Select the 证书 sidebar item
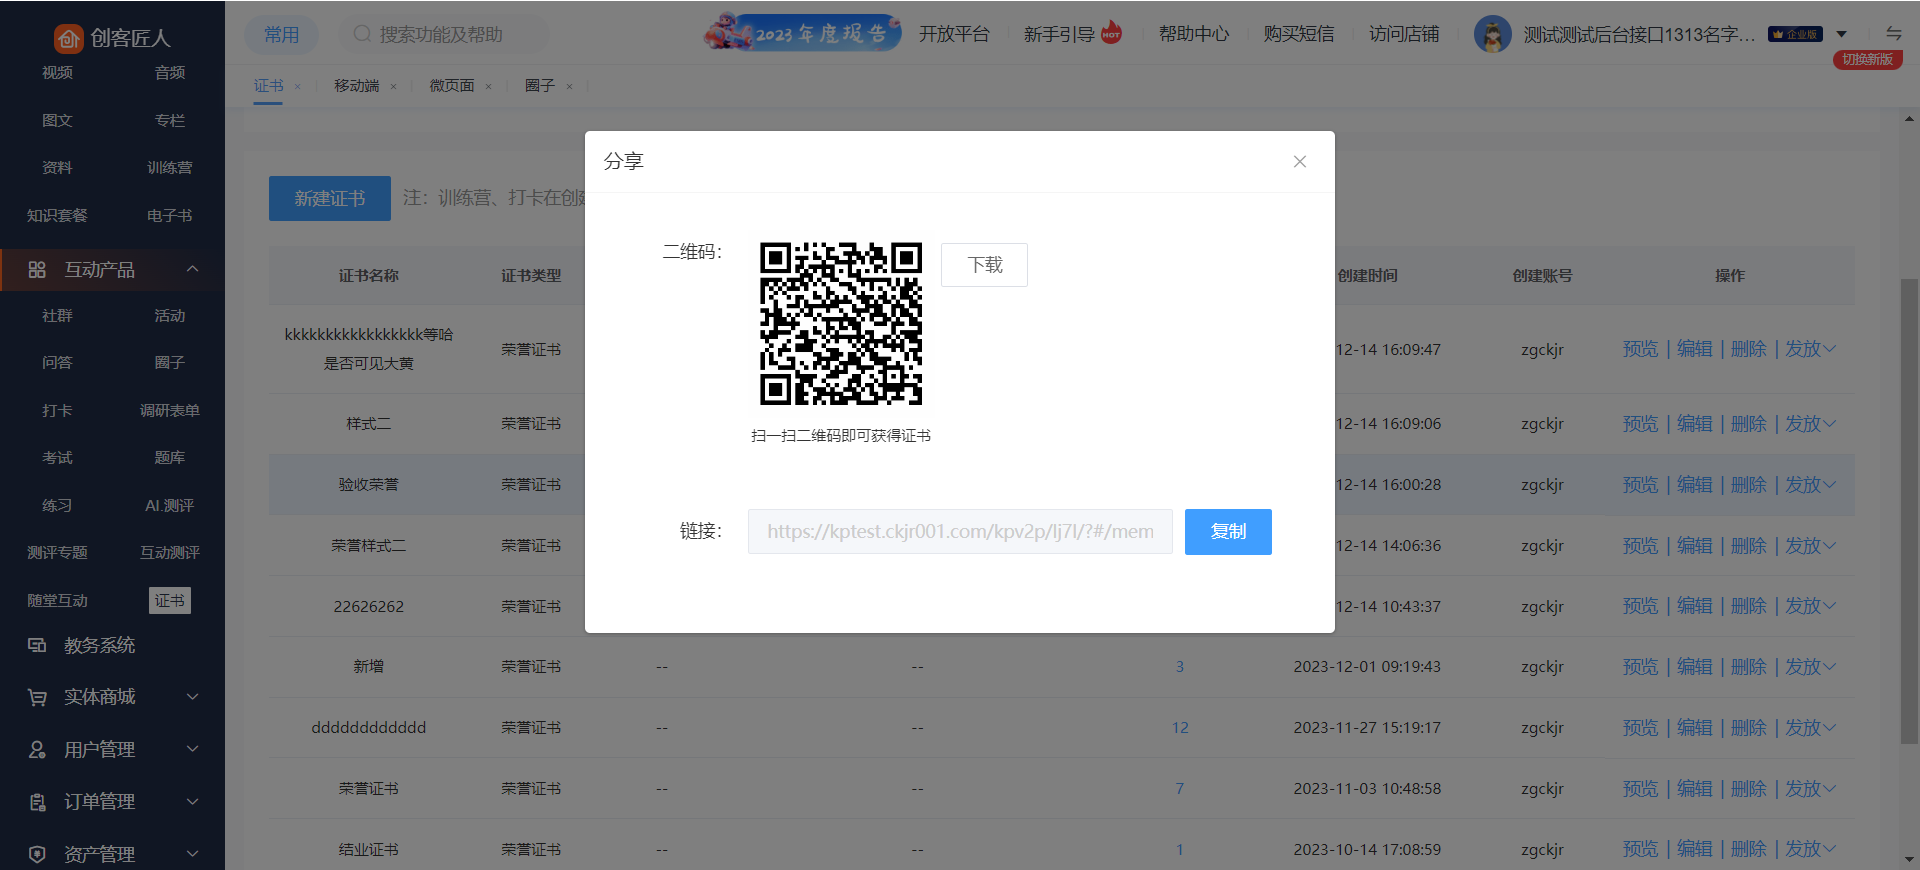Viewport: 1920px width, 870px height. coord(170,600)
